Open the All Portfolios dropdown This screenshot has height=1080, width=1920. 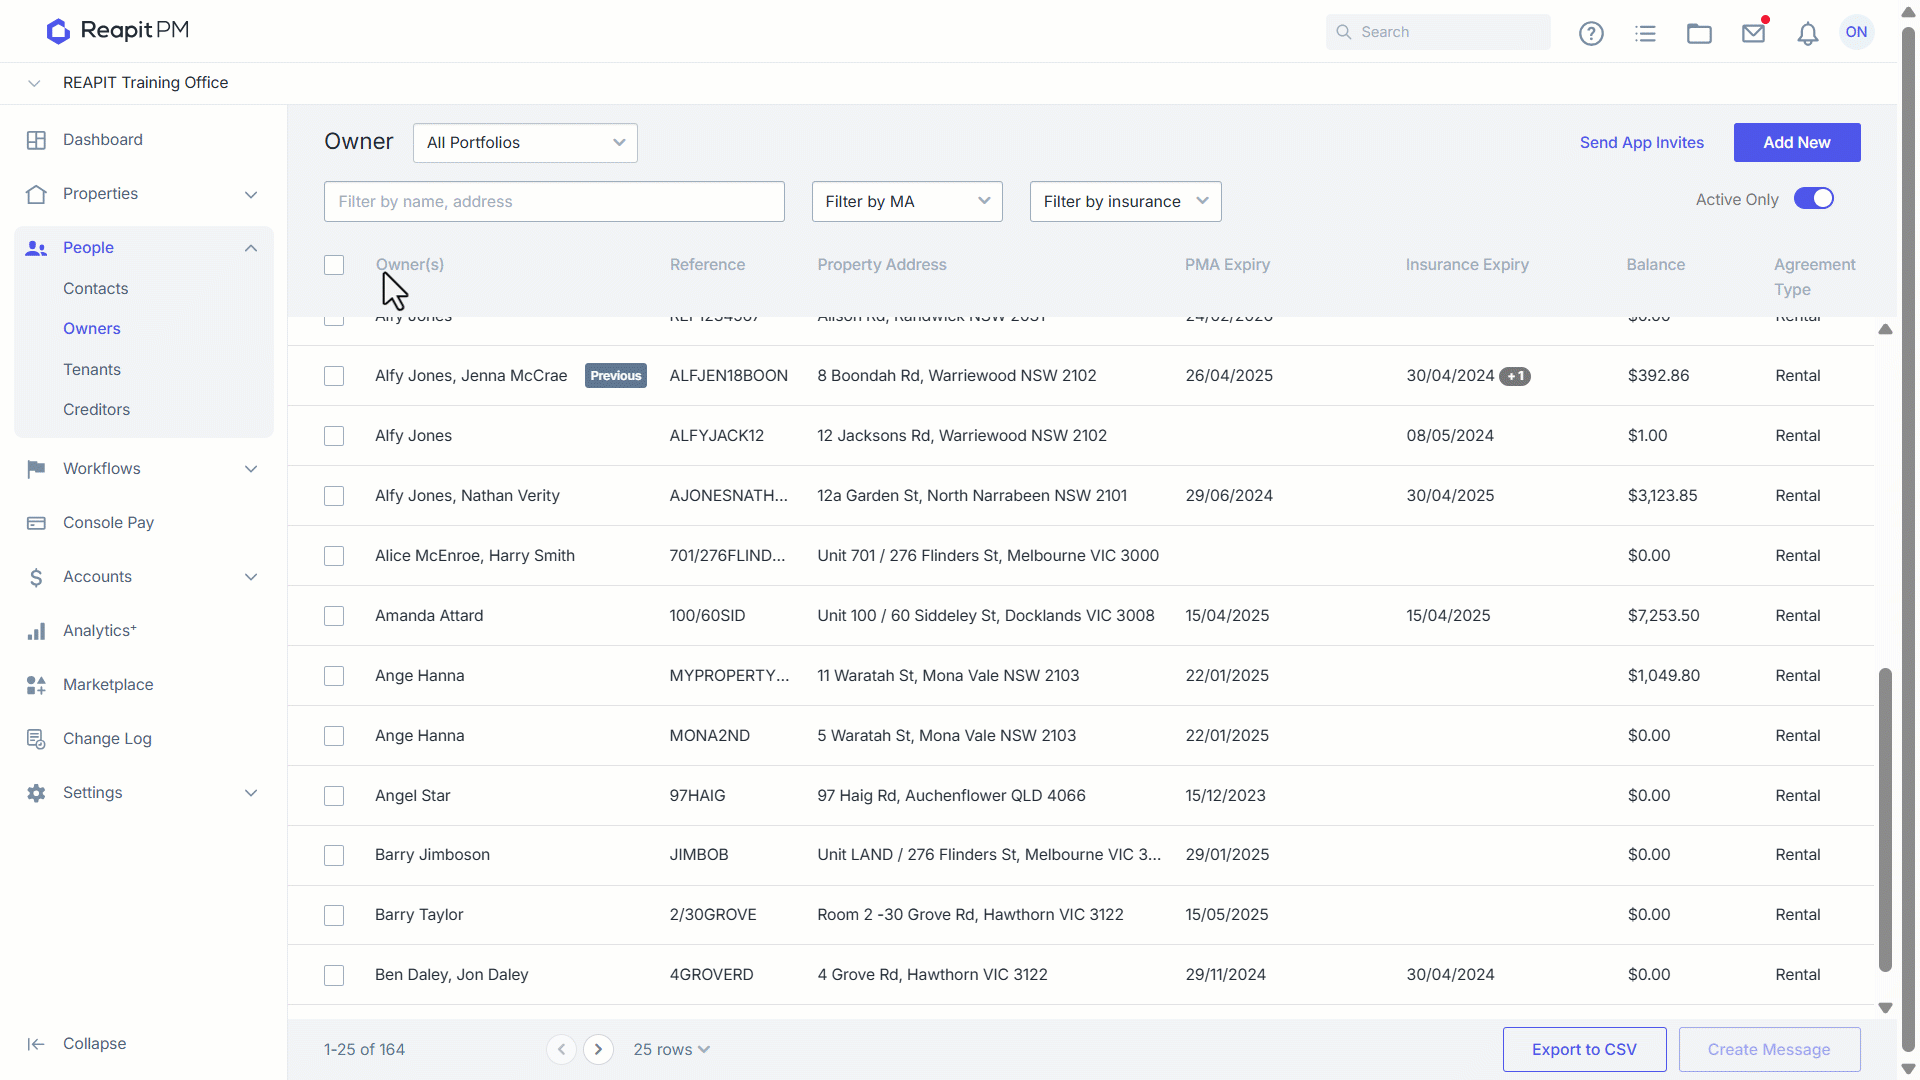point(525,143)
